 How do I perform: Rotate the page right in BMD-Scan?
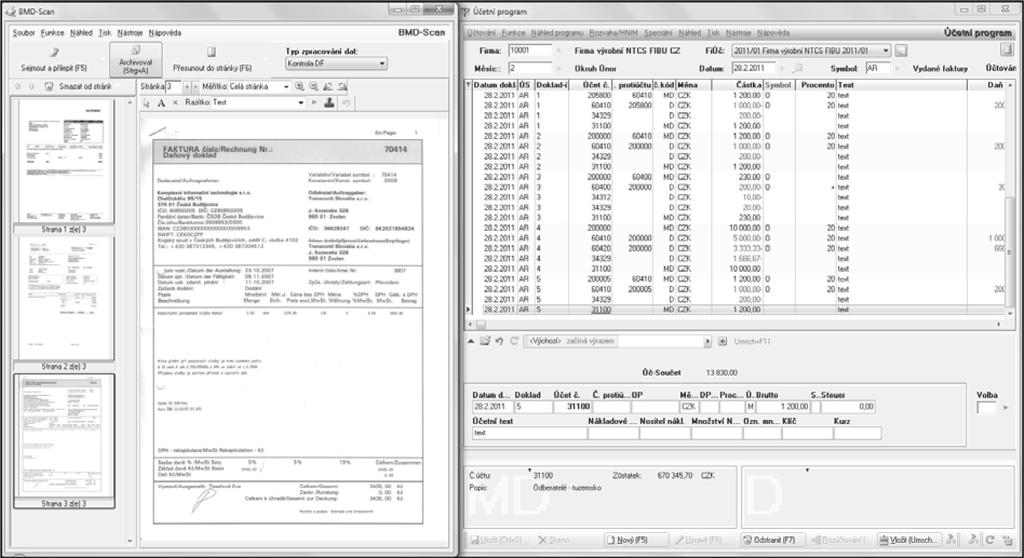pos(342,86)
